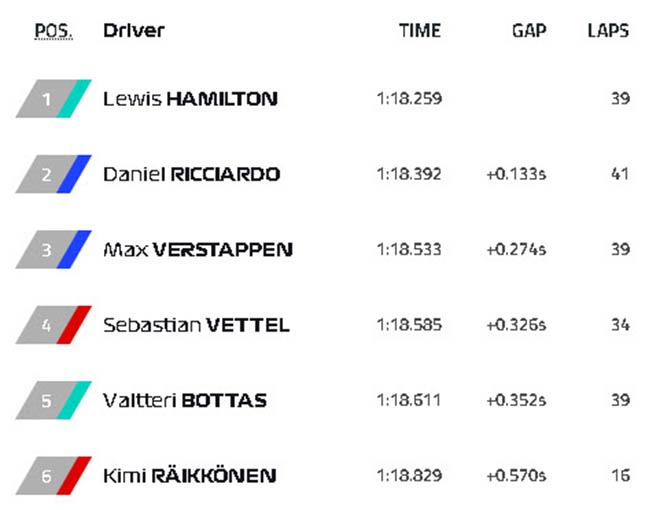
Task: Click Ricciardo's gap +0.133s
Action: coord(516,174)
